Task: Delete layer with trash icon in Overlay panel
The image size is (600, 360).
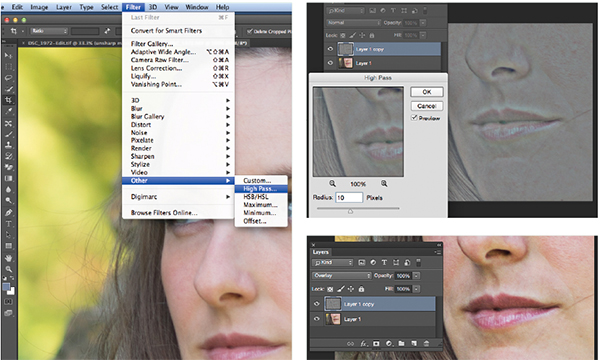Action: (426, 344)
